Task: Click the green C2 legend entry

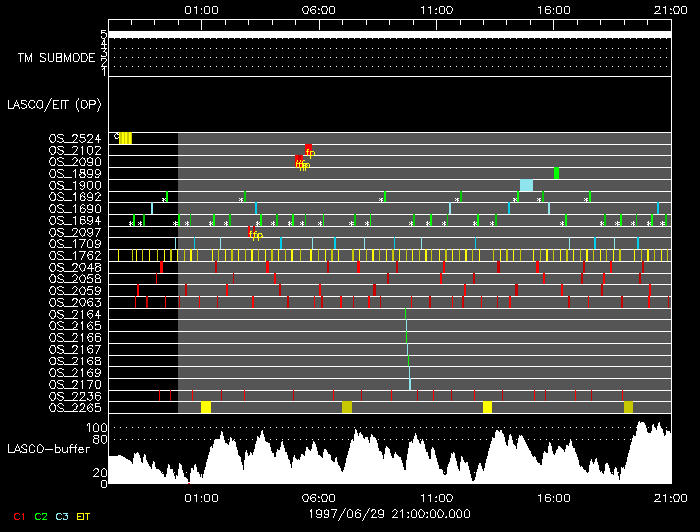Action: (41, 516)
